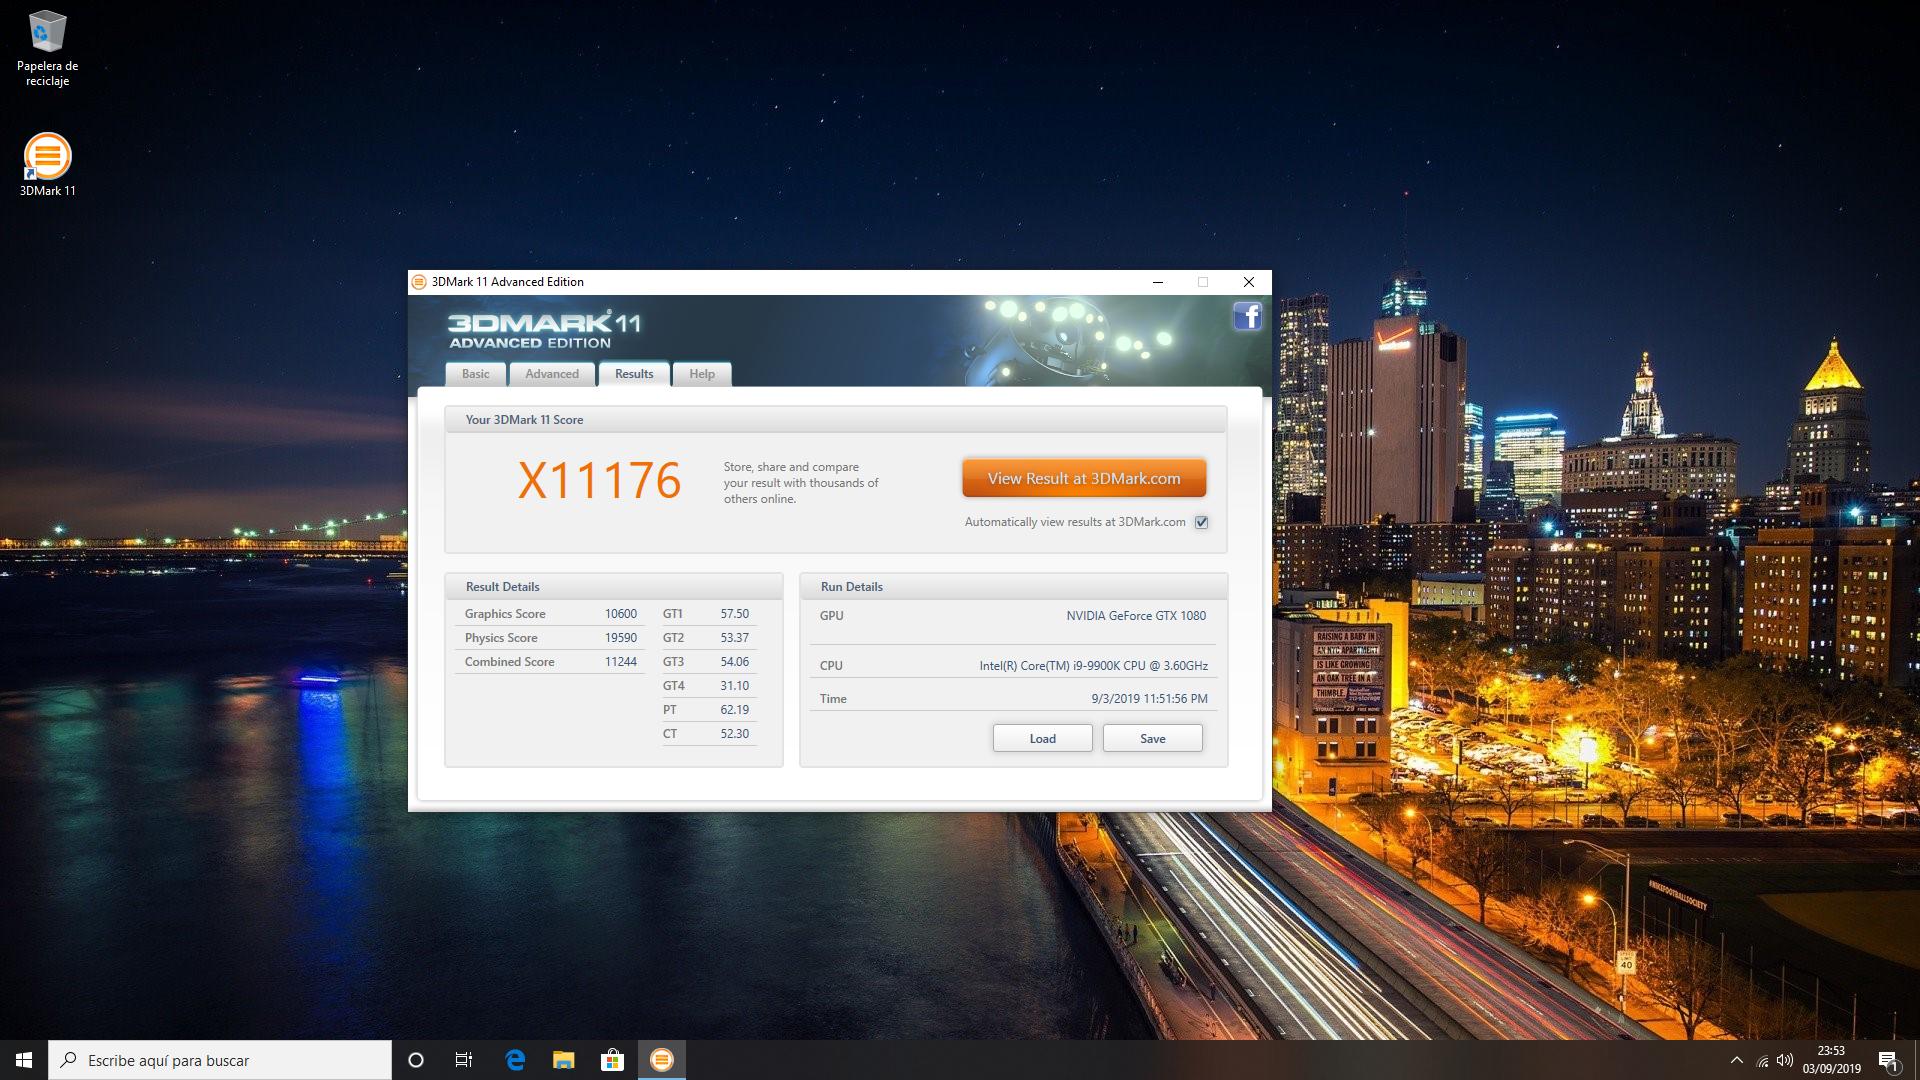Image resolution: width=1920 pixels, height=1080 pixels.
Task: Click the Escribe aquí para buscar box
Action: (x=220, y=1060)
